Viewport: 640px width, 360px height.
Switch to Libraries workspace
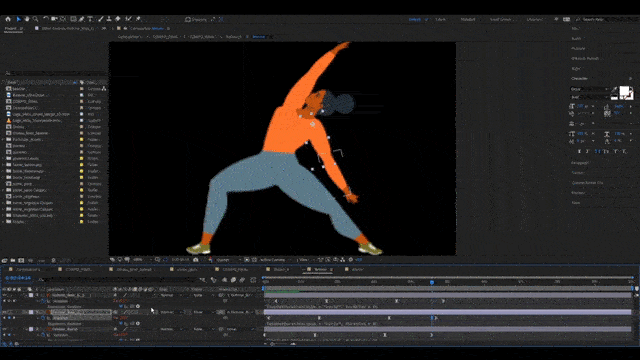pos(534,19)
